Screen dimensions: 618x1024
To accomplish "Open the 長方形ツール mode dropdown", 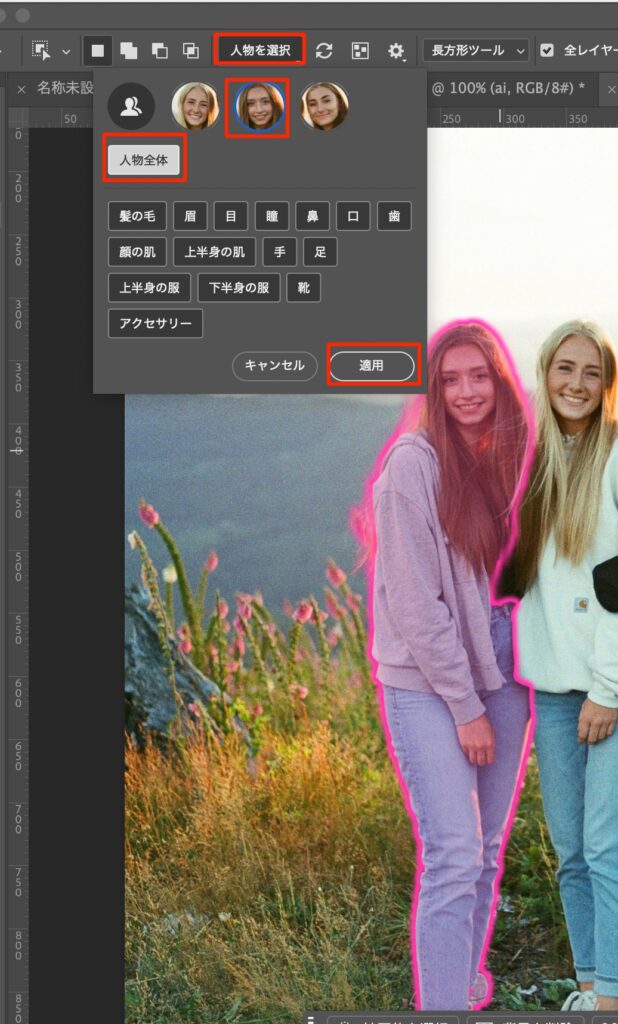I will (476, 50).
